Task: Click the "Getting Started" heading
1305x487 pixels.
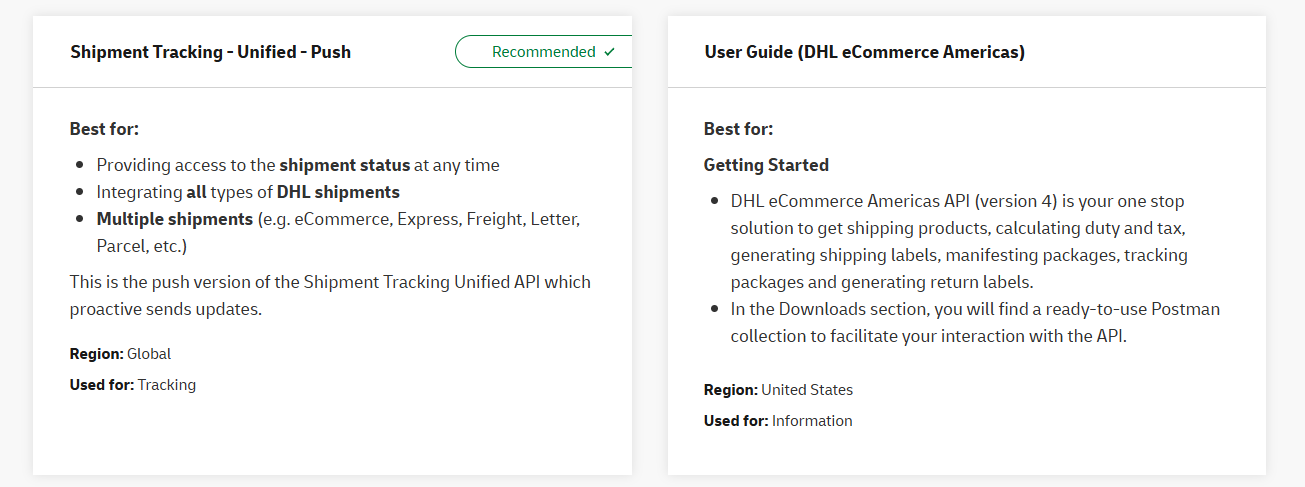Action: coord(766,165)
